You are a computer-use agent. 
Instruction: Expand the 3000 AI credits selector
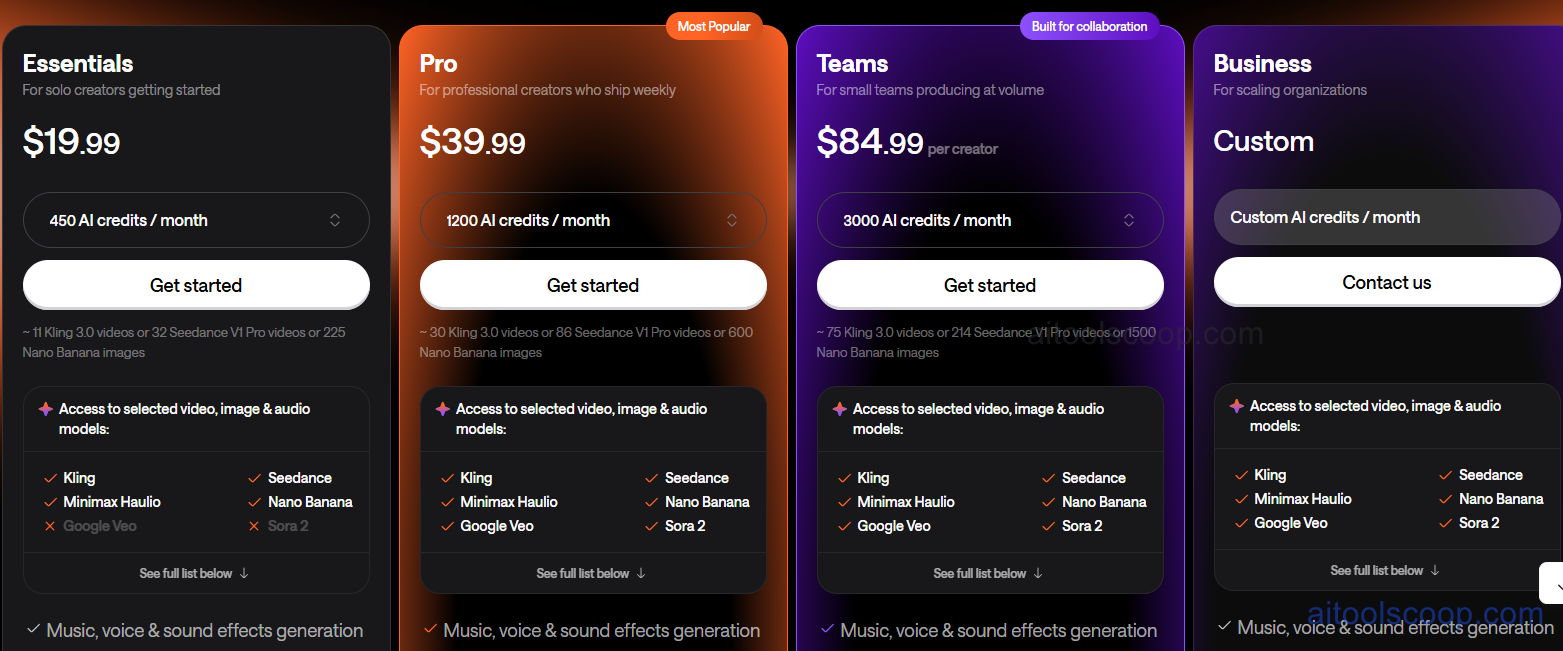click(x=990, y=220)
